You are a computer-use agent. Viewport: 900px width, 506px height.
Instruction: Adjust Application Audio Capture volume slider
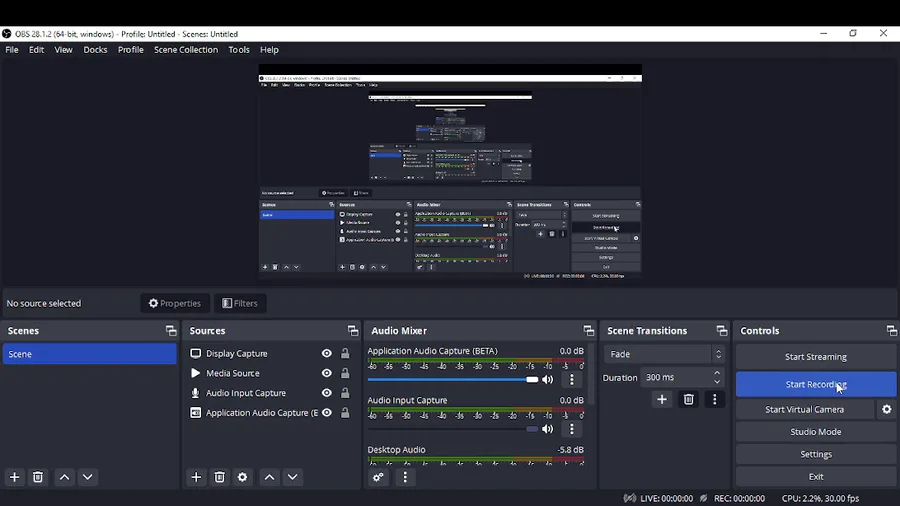click(453, 379)
